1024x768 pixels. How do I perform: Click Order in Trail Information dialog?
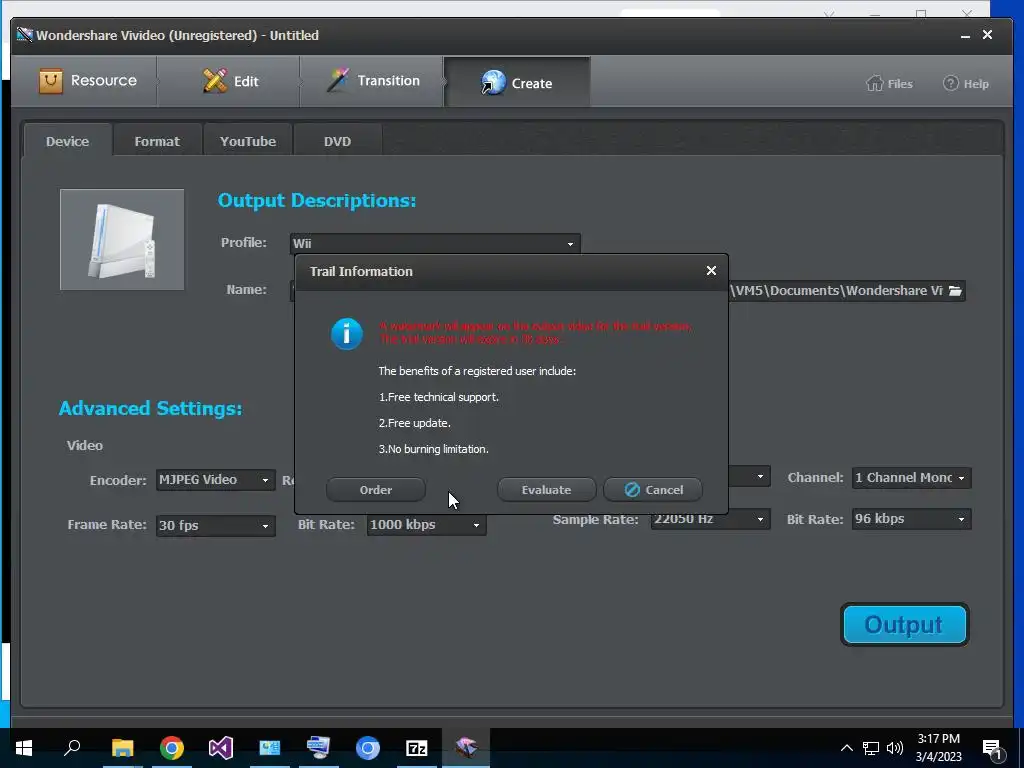click(376, 490)
